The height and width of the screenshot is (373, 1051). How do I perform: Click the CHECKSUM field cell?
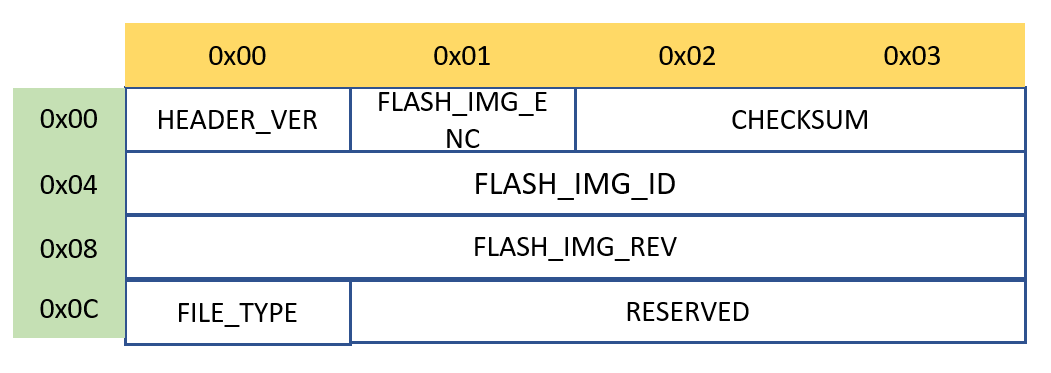pyautogui.click(x=800, y=119)
